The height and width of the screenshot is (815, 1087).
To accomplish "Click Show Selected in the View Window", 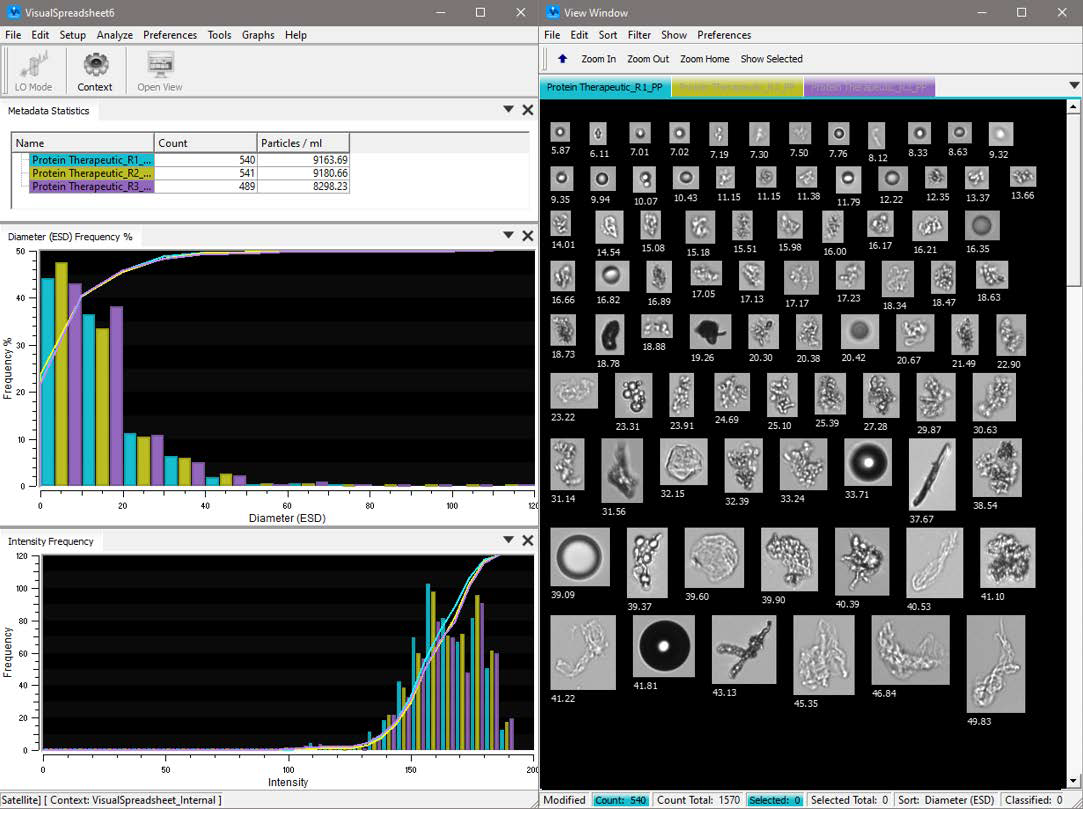I will pos(771,58).
